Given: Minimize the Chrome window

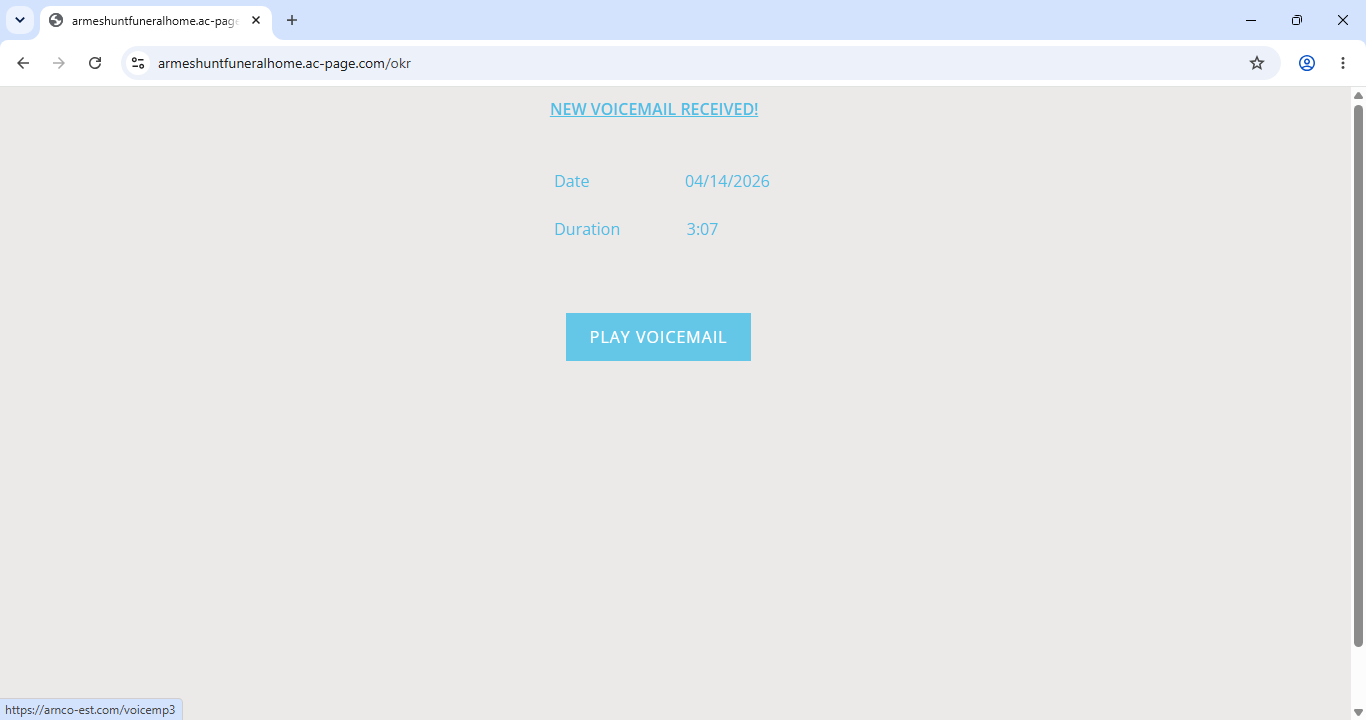Looking at the screenshot, I should [1251, 20].
